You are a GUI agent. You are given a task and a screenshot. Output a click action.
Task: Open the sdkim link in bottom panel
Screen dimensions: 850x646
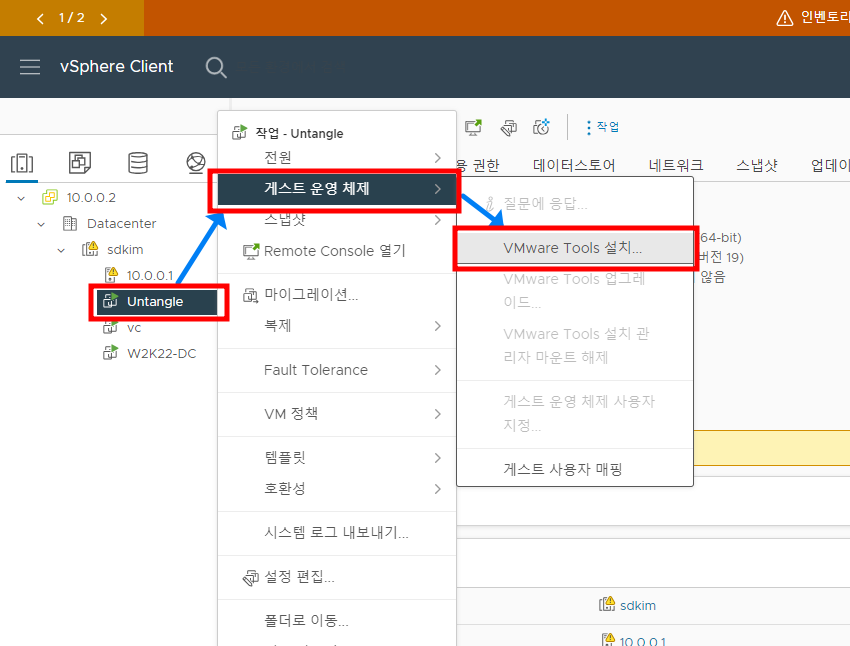[x=638, y=605]
